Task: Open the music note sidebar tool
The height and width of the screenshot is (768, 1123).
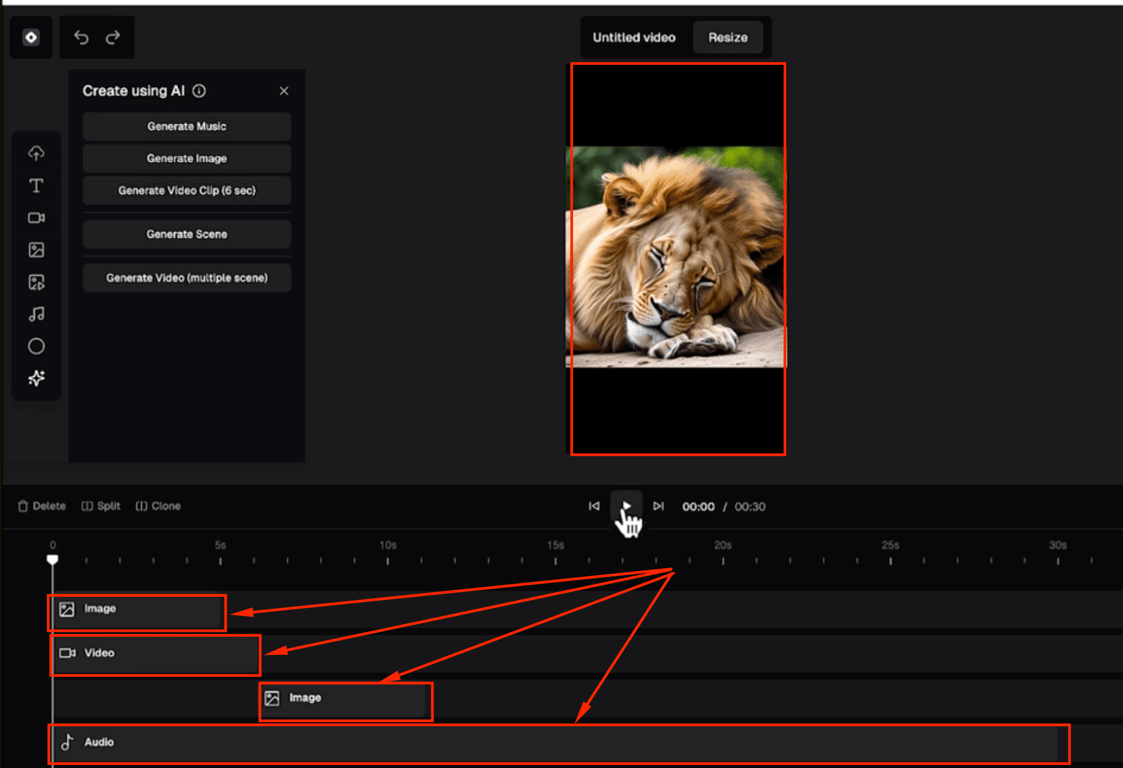Action: 37,314
